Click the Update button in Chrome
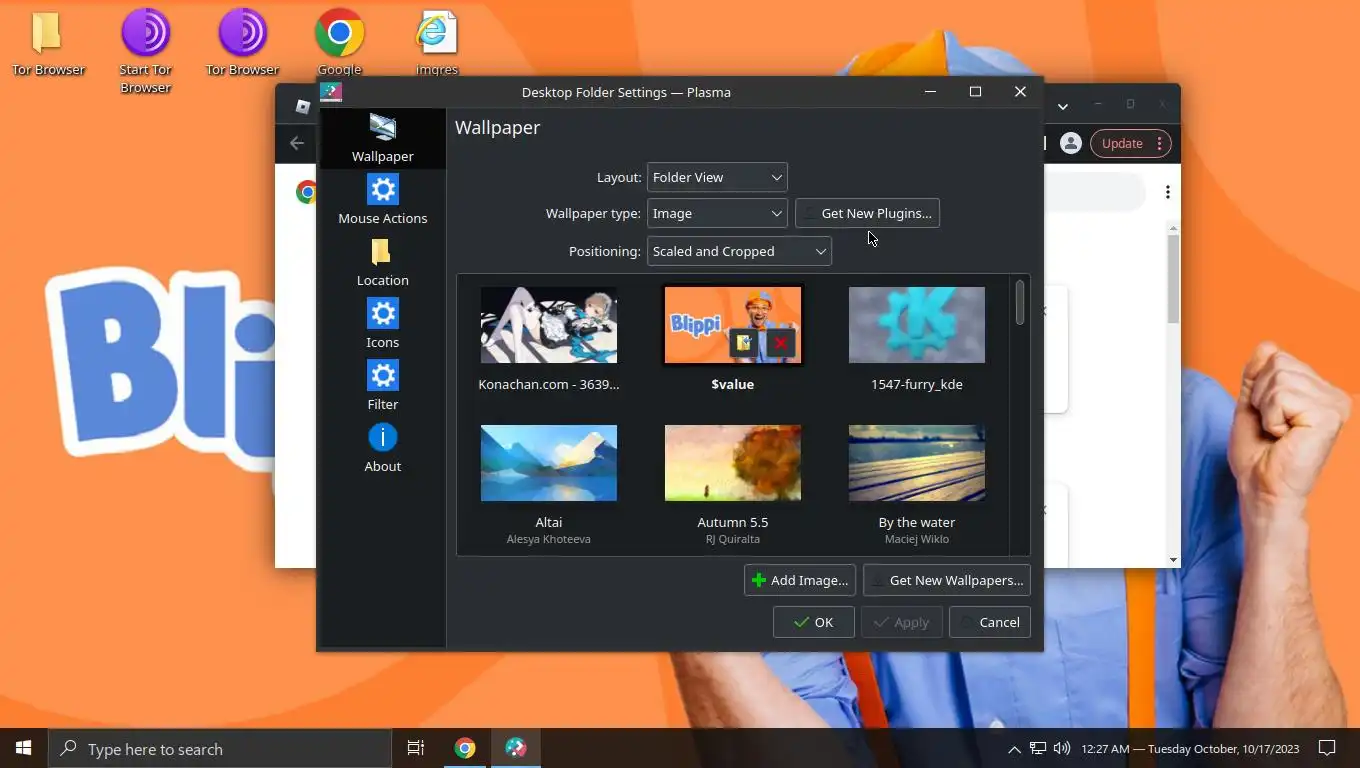Image resolution: width=1360 pixels, height=768 pixels. click(x=1130, y=143)
